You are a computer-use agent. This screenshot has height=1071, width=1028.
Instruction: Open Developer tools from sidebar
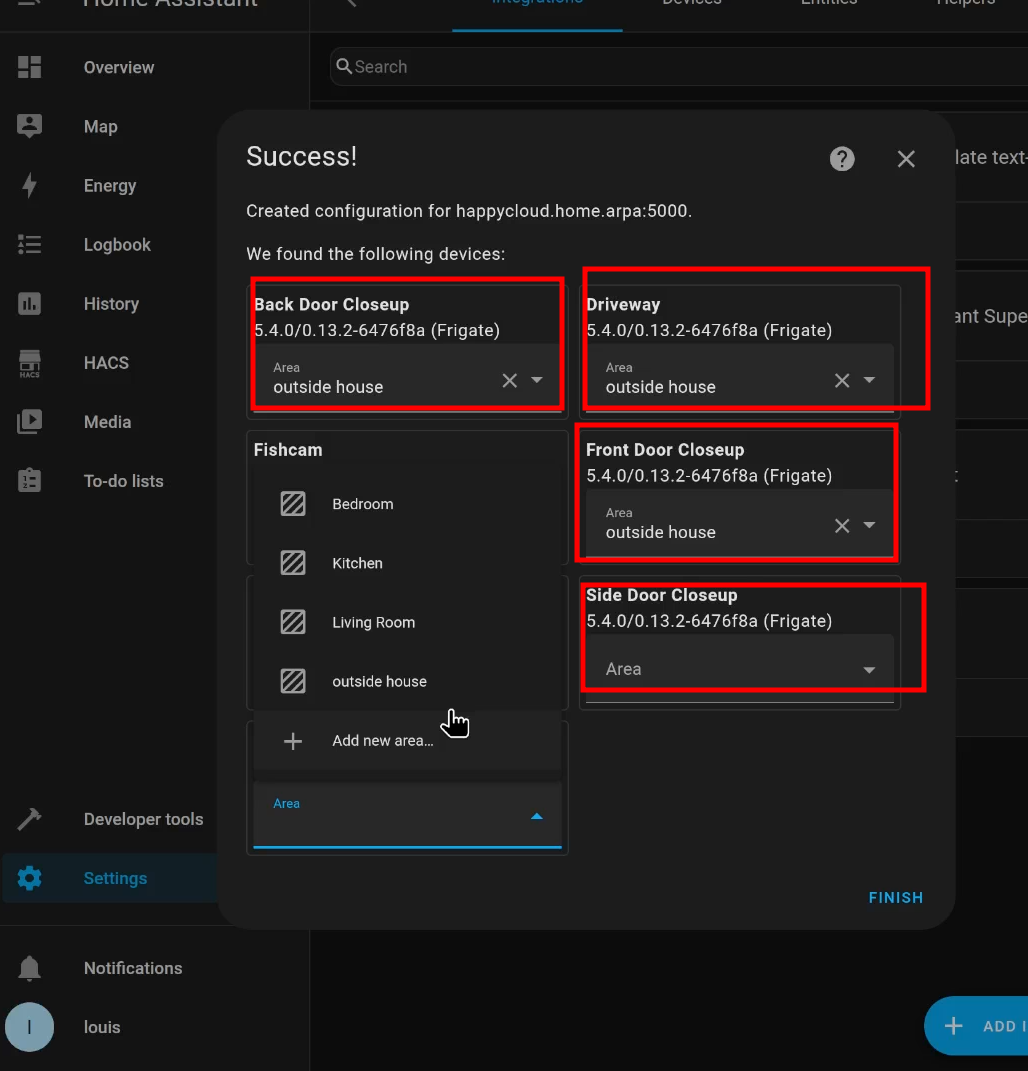[143, 819]
